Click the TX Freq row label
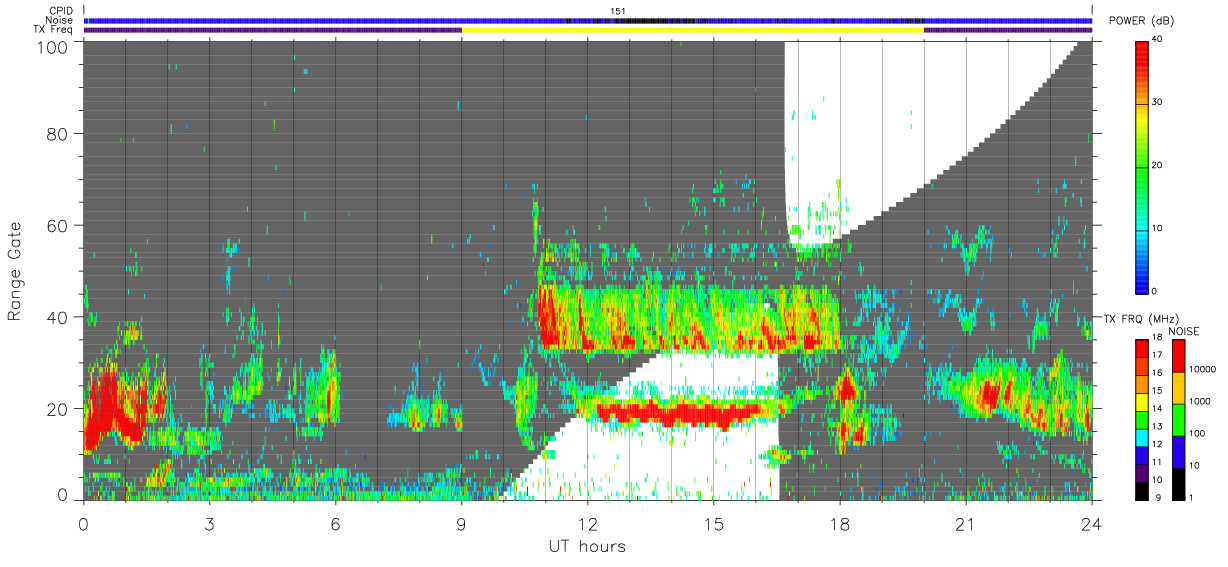Viewport: 1228px width, 567px height. coord(54,29)
